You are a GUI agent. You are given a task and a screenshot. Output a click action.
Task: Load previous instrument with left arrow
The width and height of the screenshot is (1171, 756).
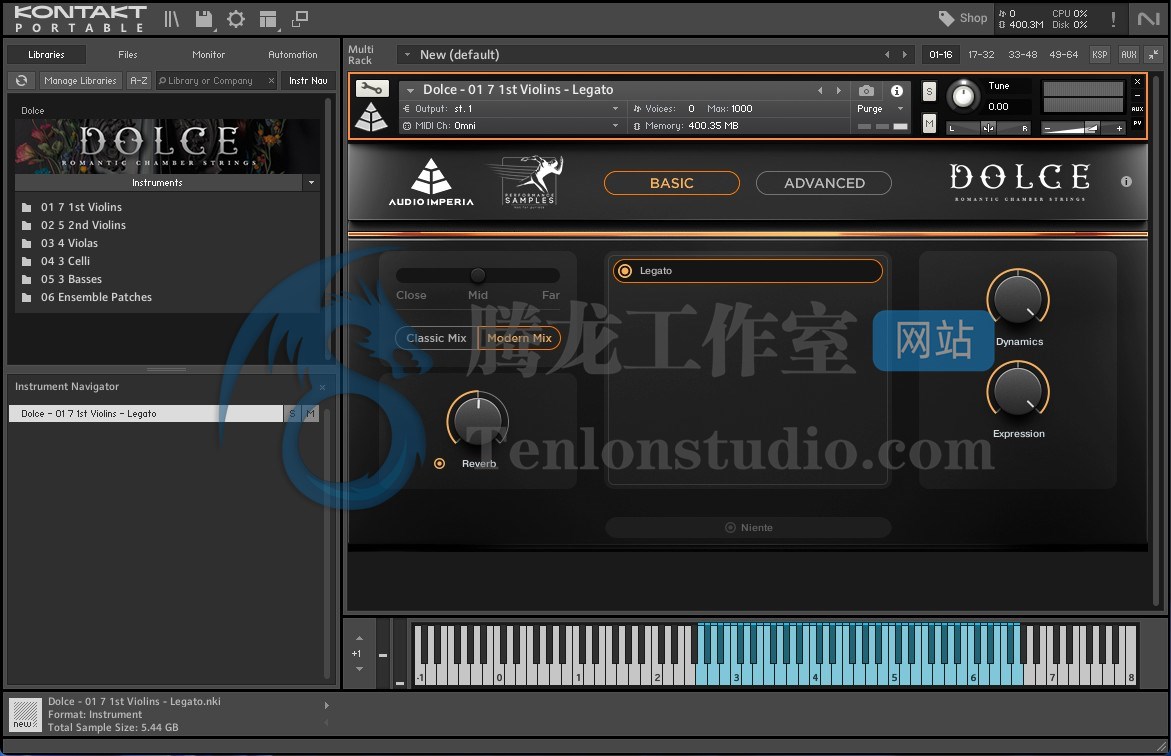[x=820, y=90]
